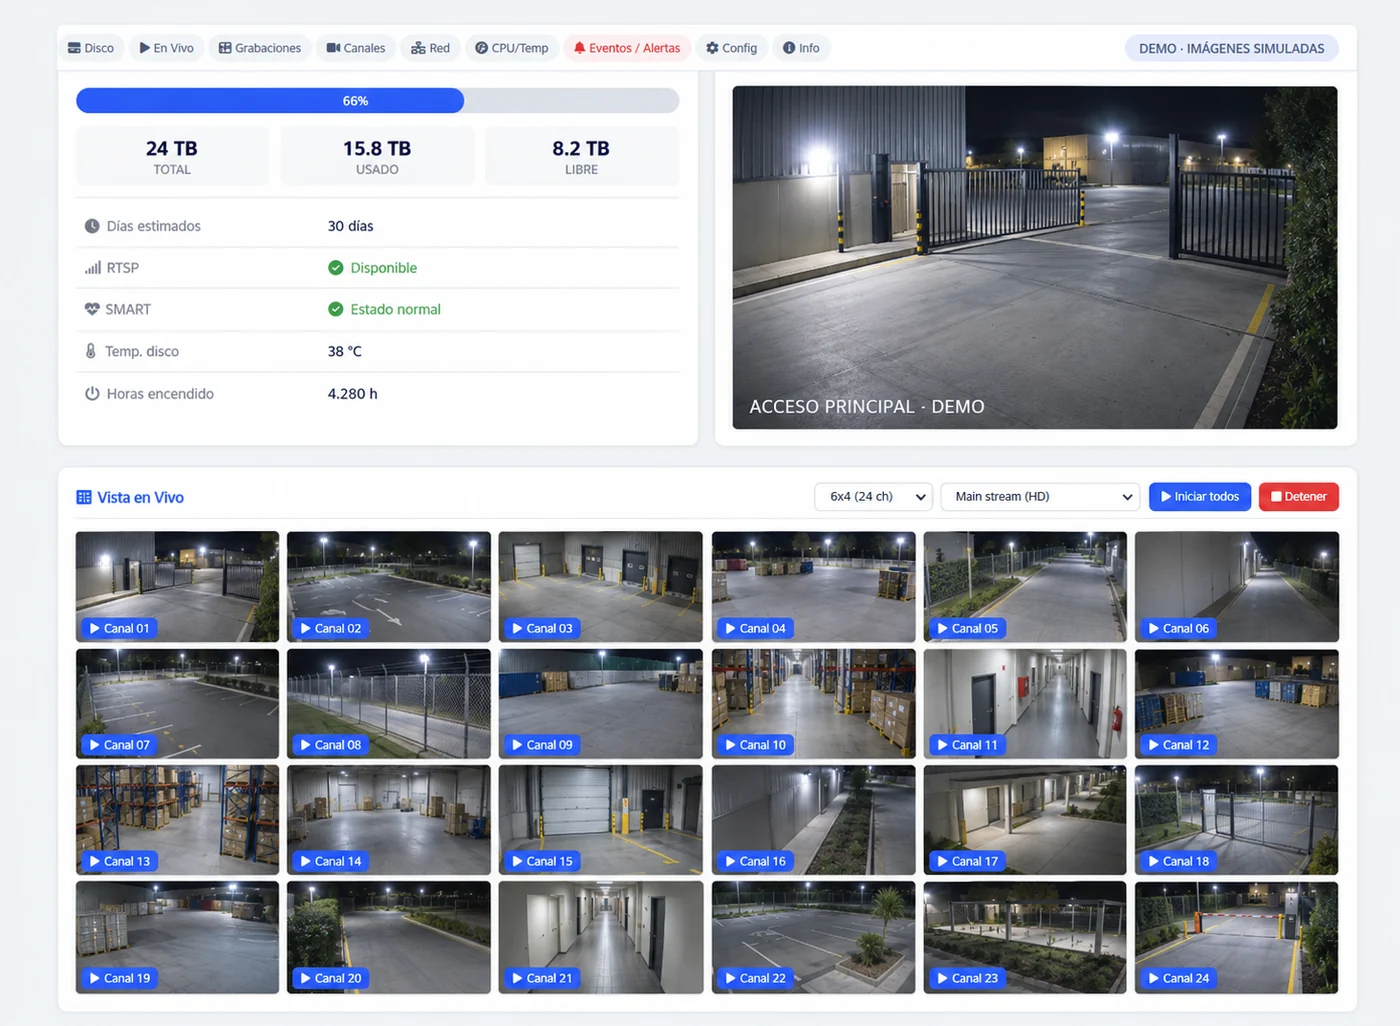Play Canal 21 hallway feed
Screen dimensions: 1400x1026
pos(542,978)
